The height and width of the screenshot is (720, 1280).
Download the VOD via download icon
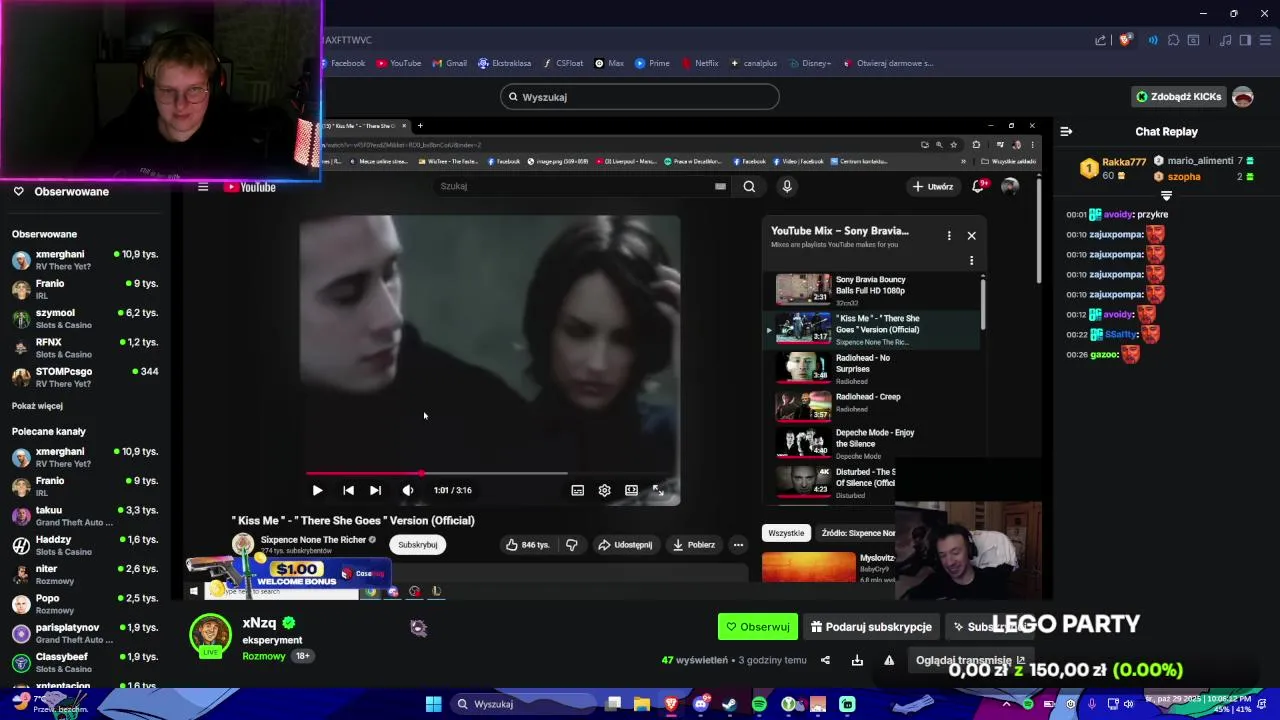coord(857,660)
